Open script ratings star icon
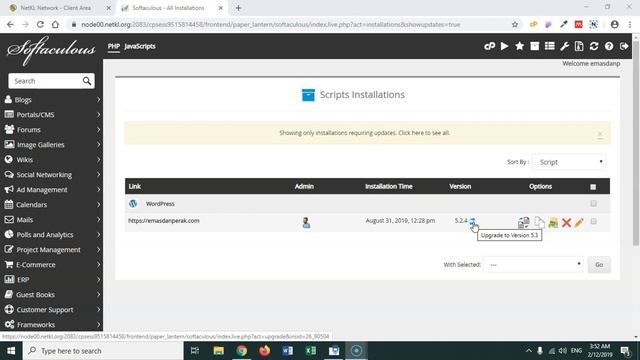The image size is (640, 360). pos(519,46)
